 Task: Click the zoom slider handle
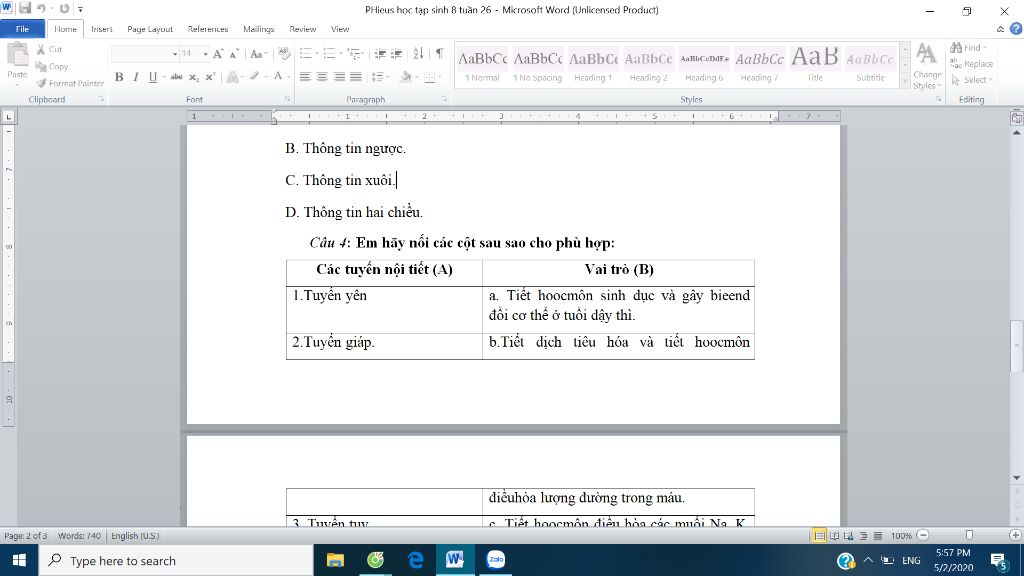point(969,536)
